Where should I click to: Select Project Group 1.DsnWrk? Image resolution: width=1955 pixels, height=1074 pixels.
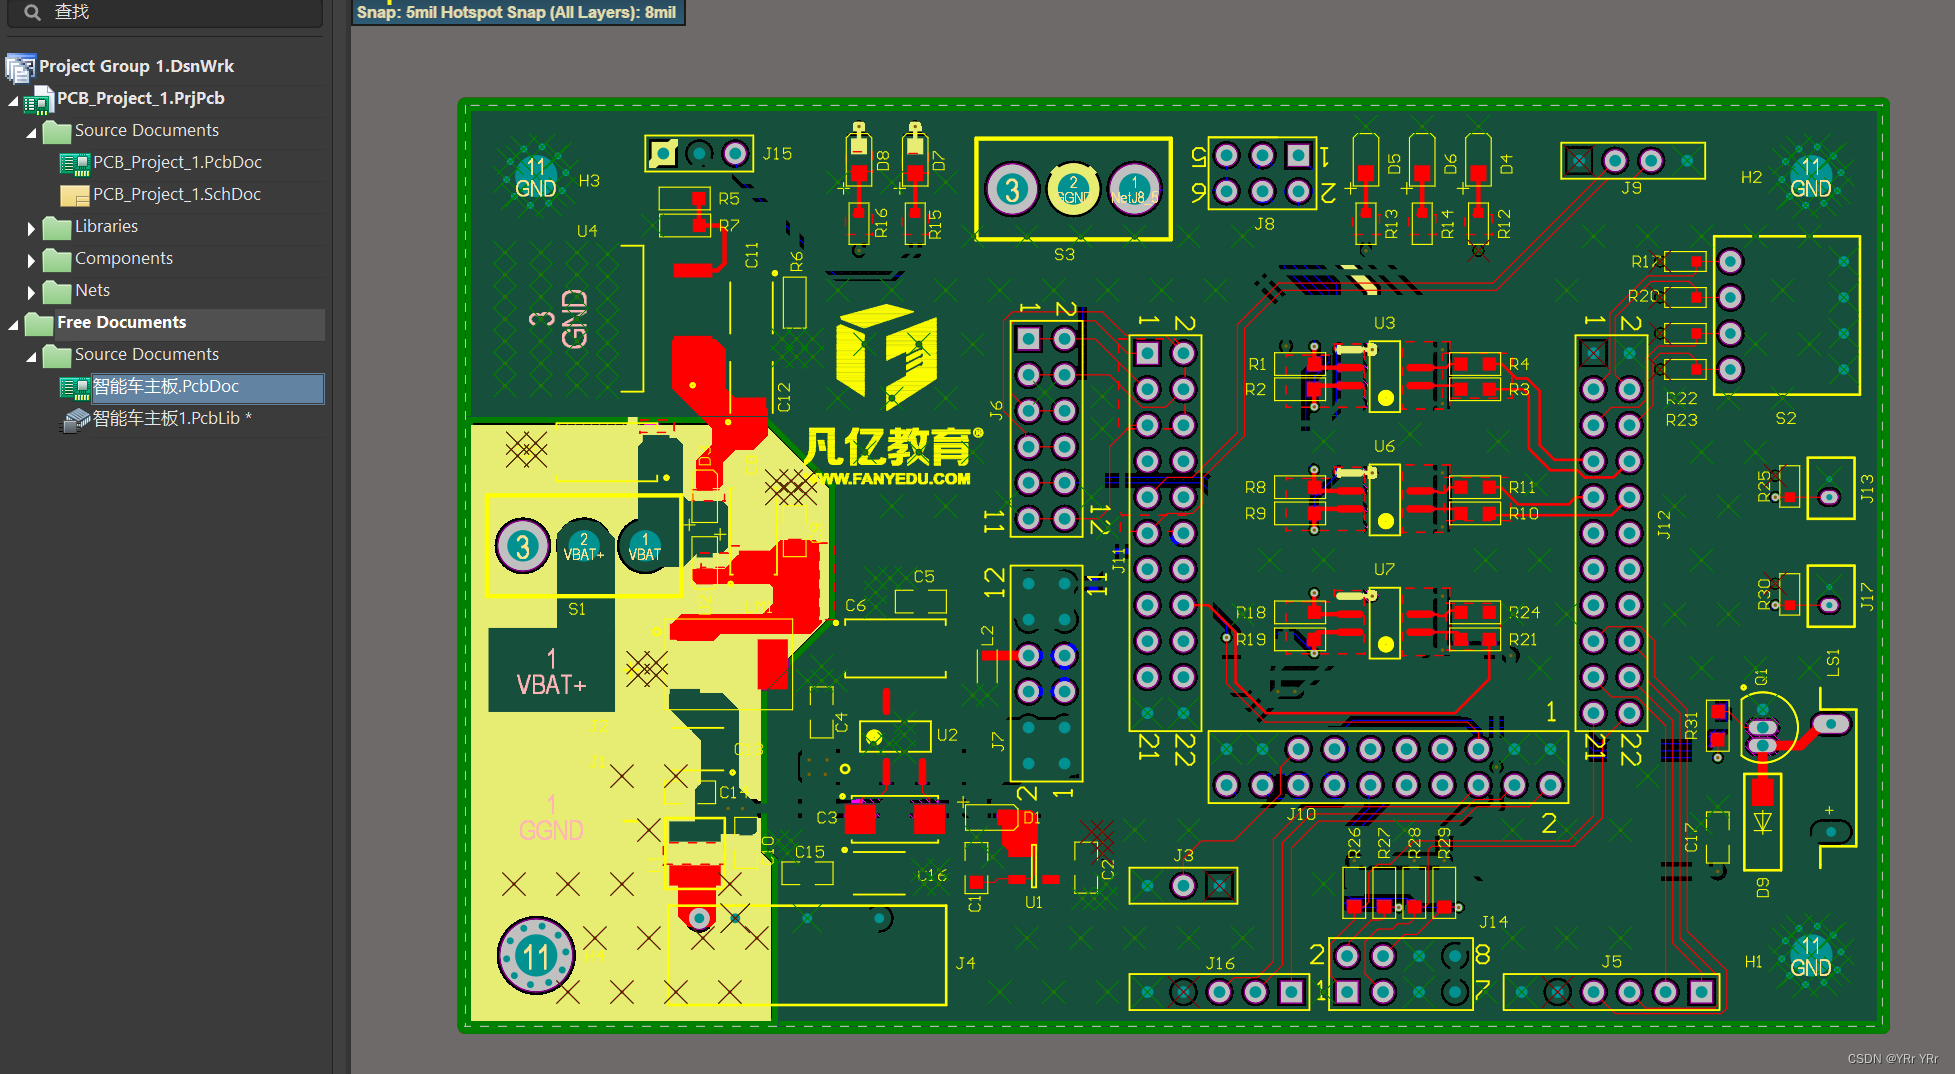(x=136, y=66)
